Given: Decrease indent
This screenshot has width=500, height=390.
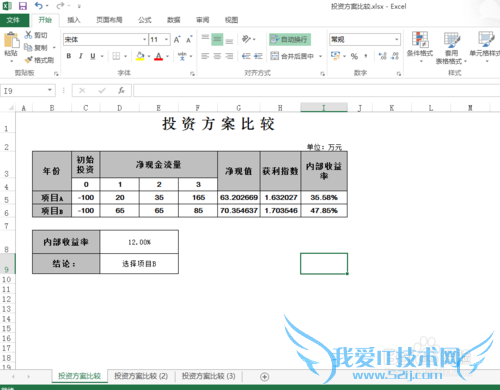Looking at the screenshot, I should (246, 56).
